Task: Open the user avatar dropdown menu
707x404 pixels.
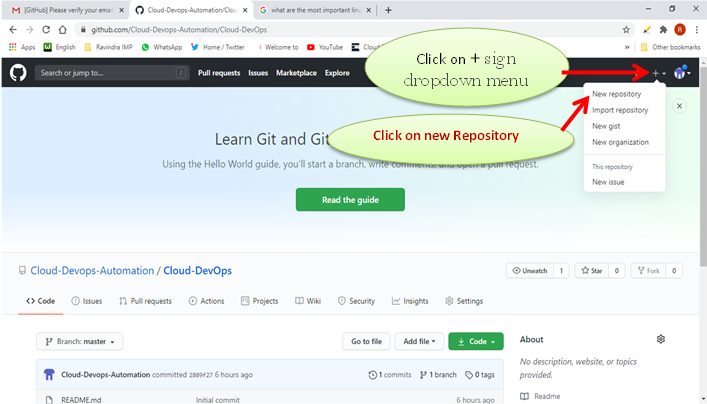Action: point(682,72)
